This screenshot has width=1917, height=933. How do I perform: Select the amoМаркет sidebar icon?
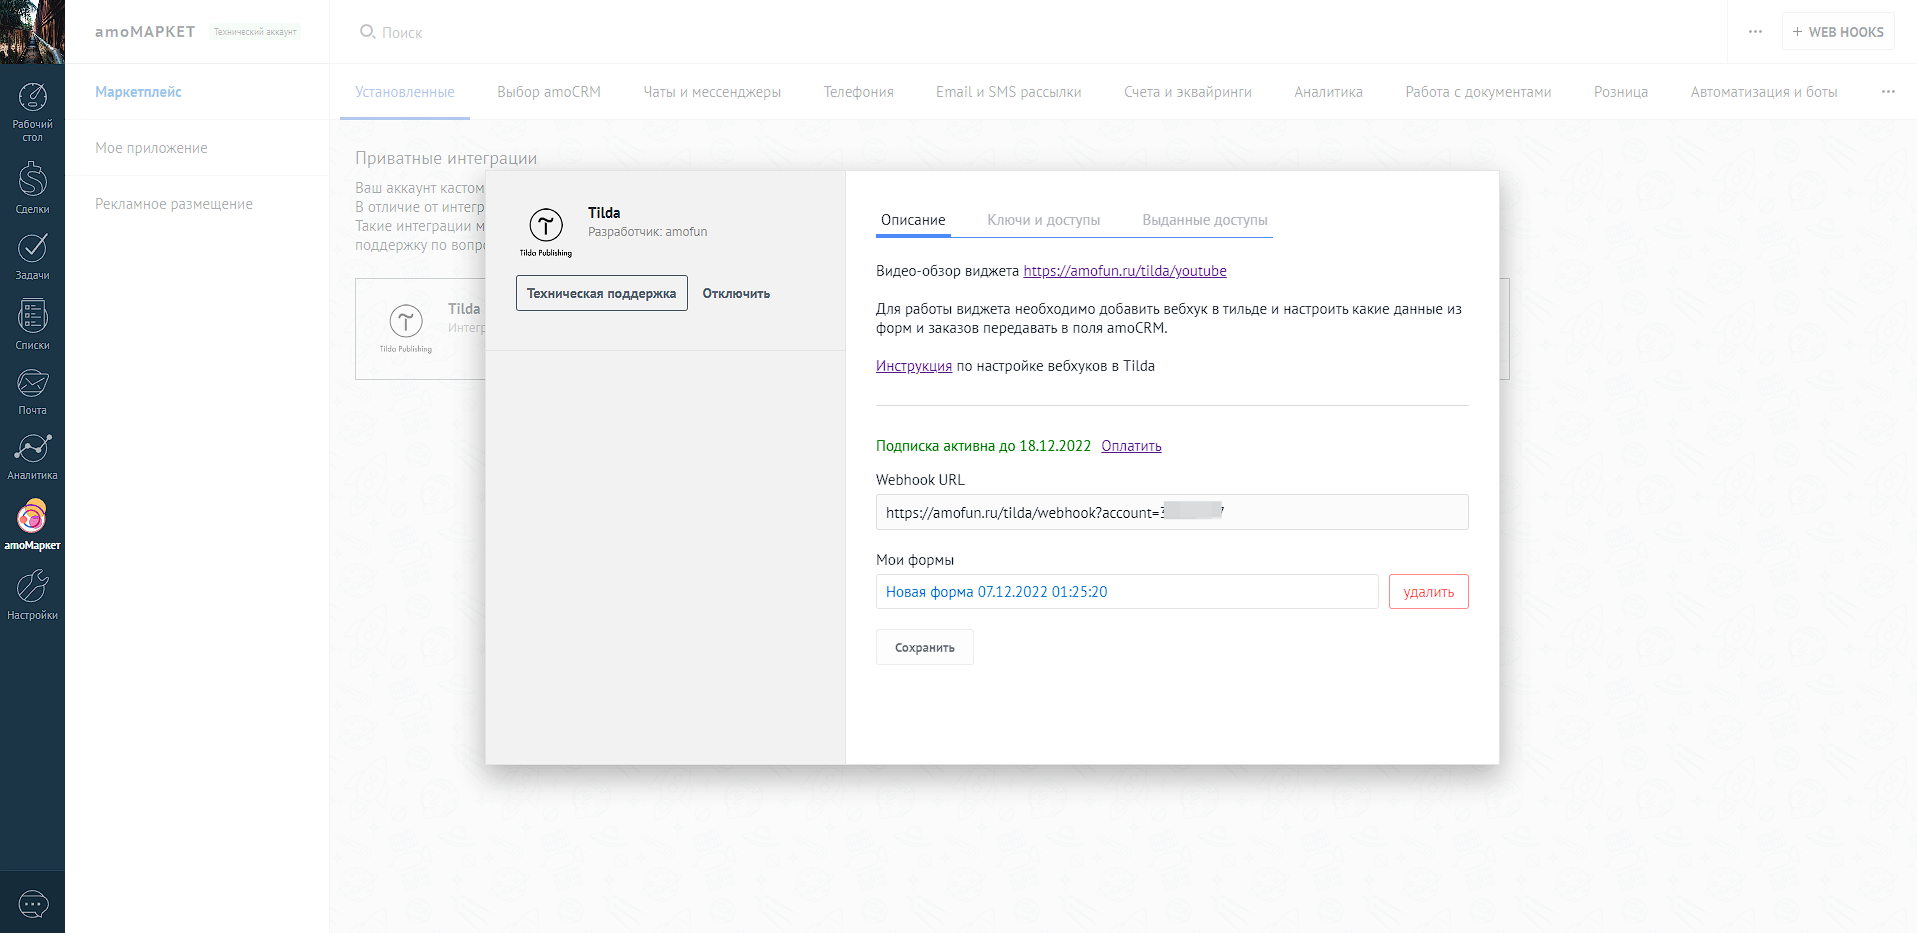pos(33,519)
